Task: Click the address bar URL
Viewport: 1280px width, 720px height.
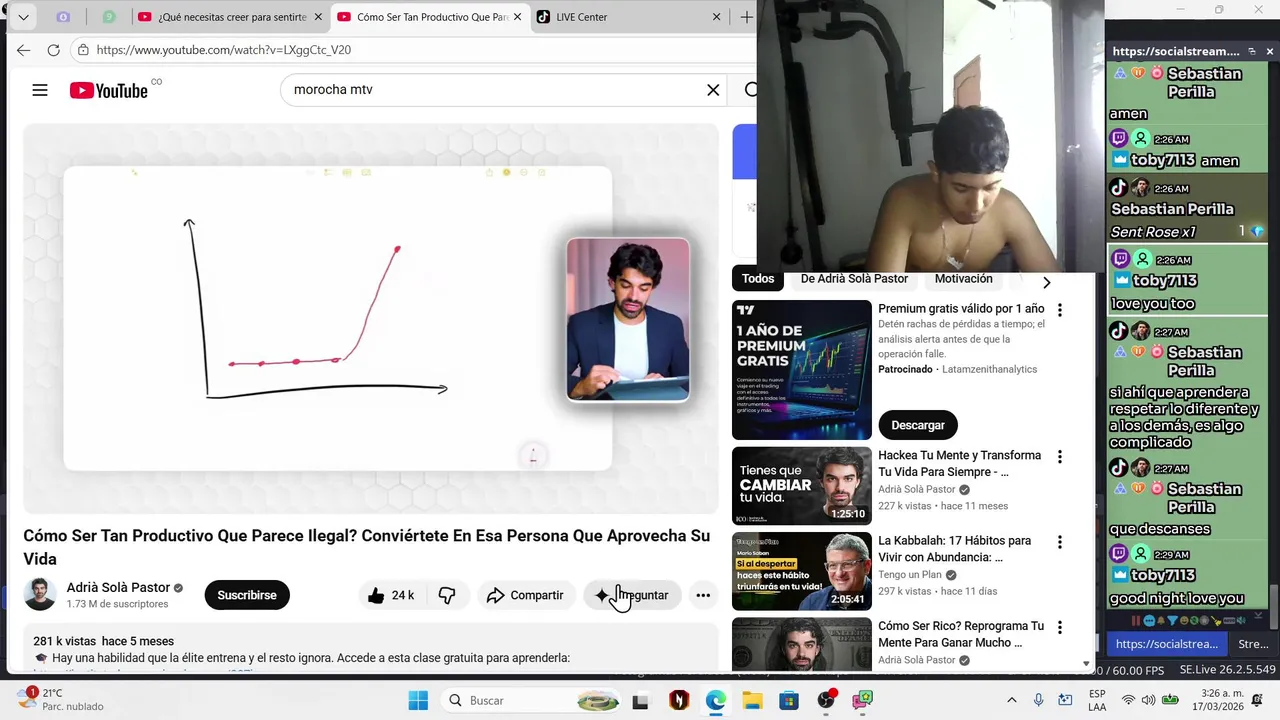Action: 224,50
